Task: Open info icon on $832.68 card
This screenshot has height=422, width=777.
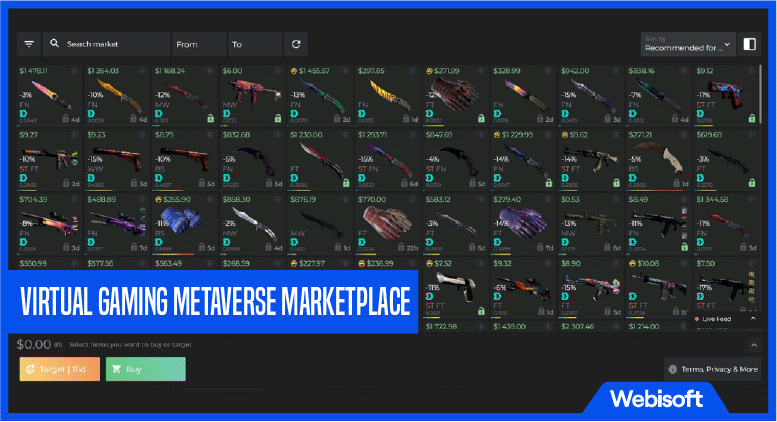Action: (x=278, y=135)
